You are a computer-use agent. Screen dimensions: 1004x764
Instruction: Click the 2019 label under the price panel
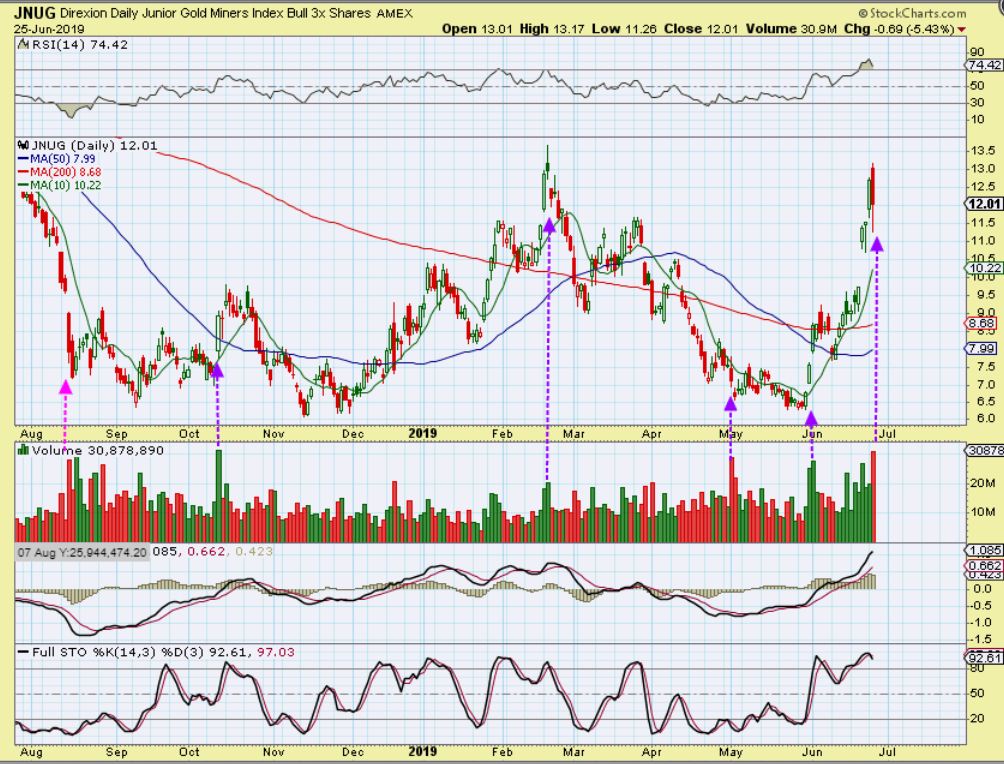[423, 434]
